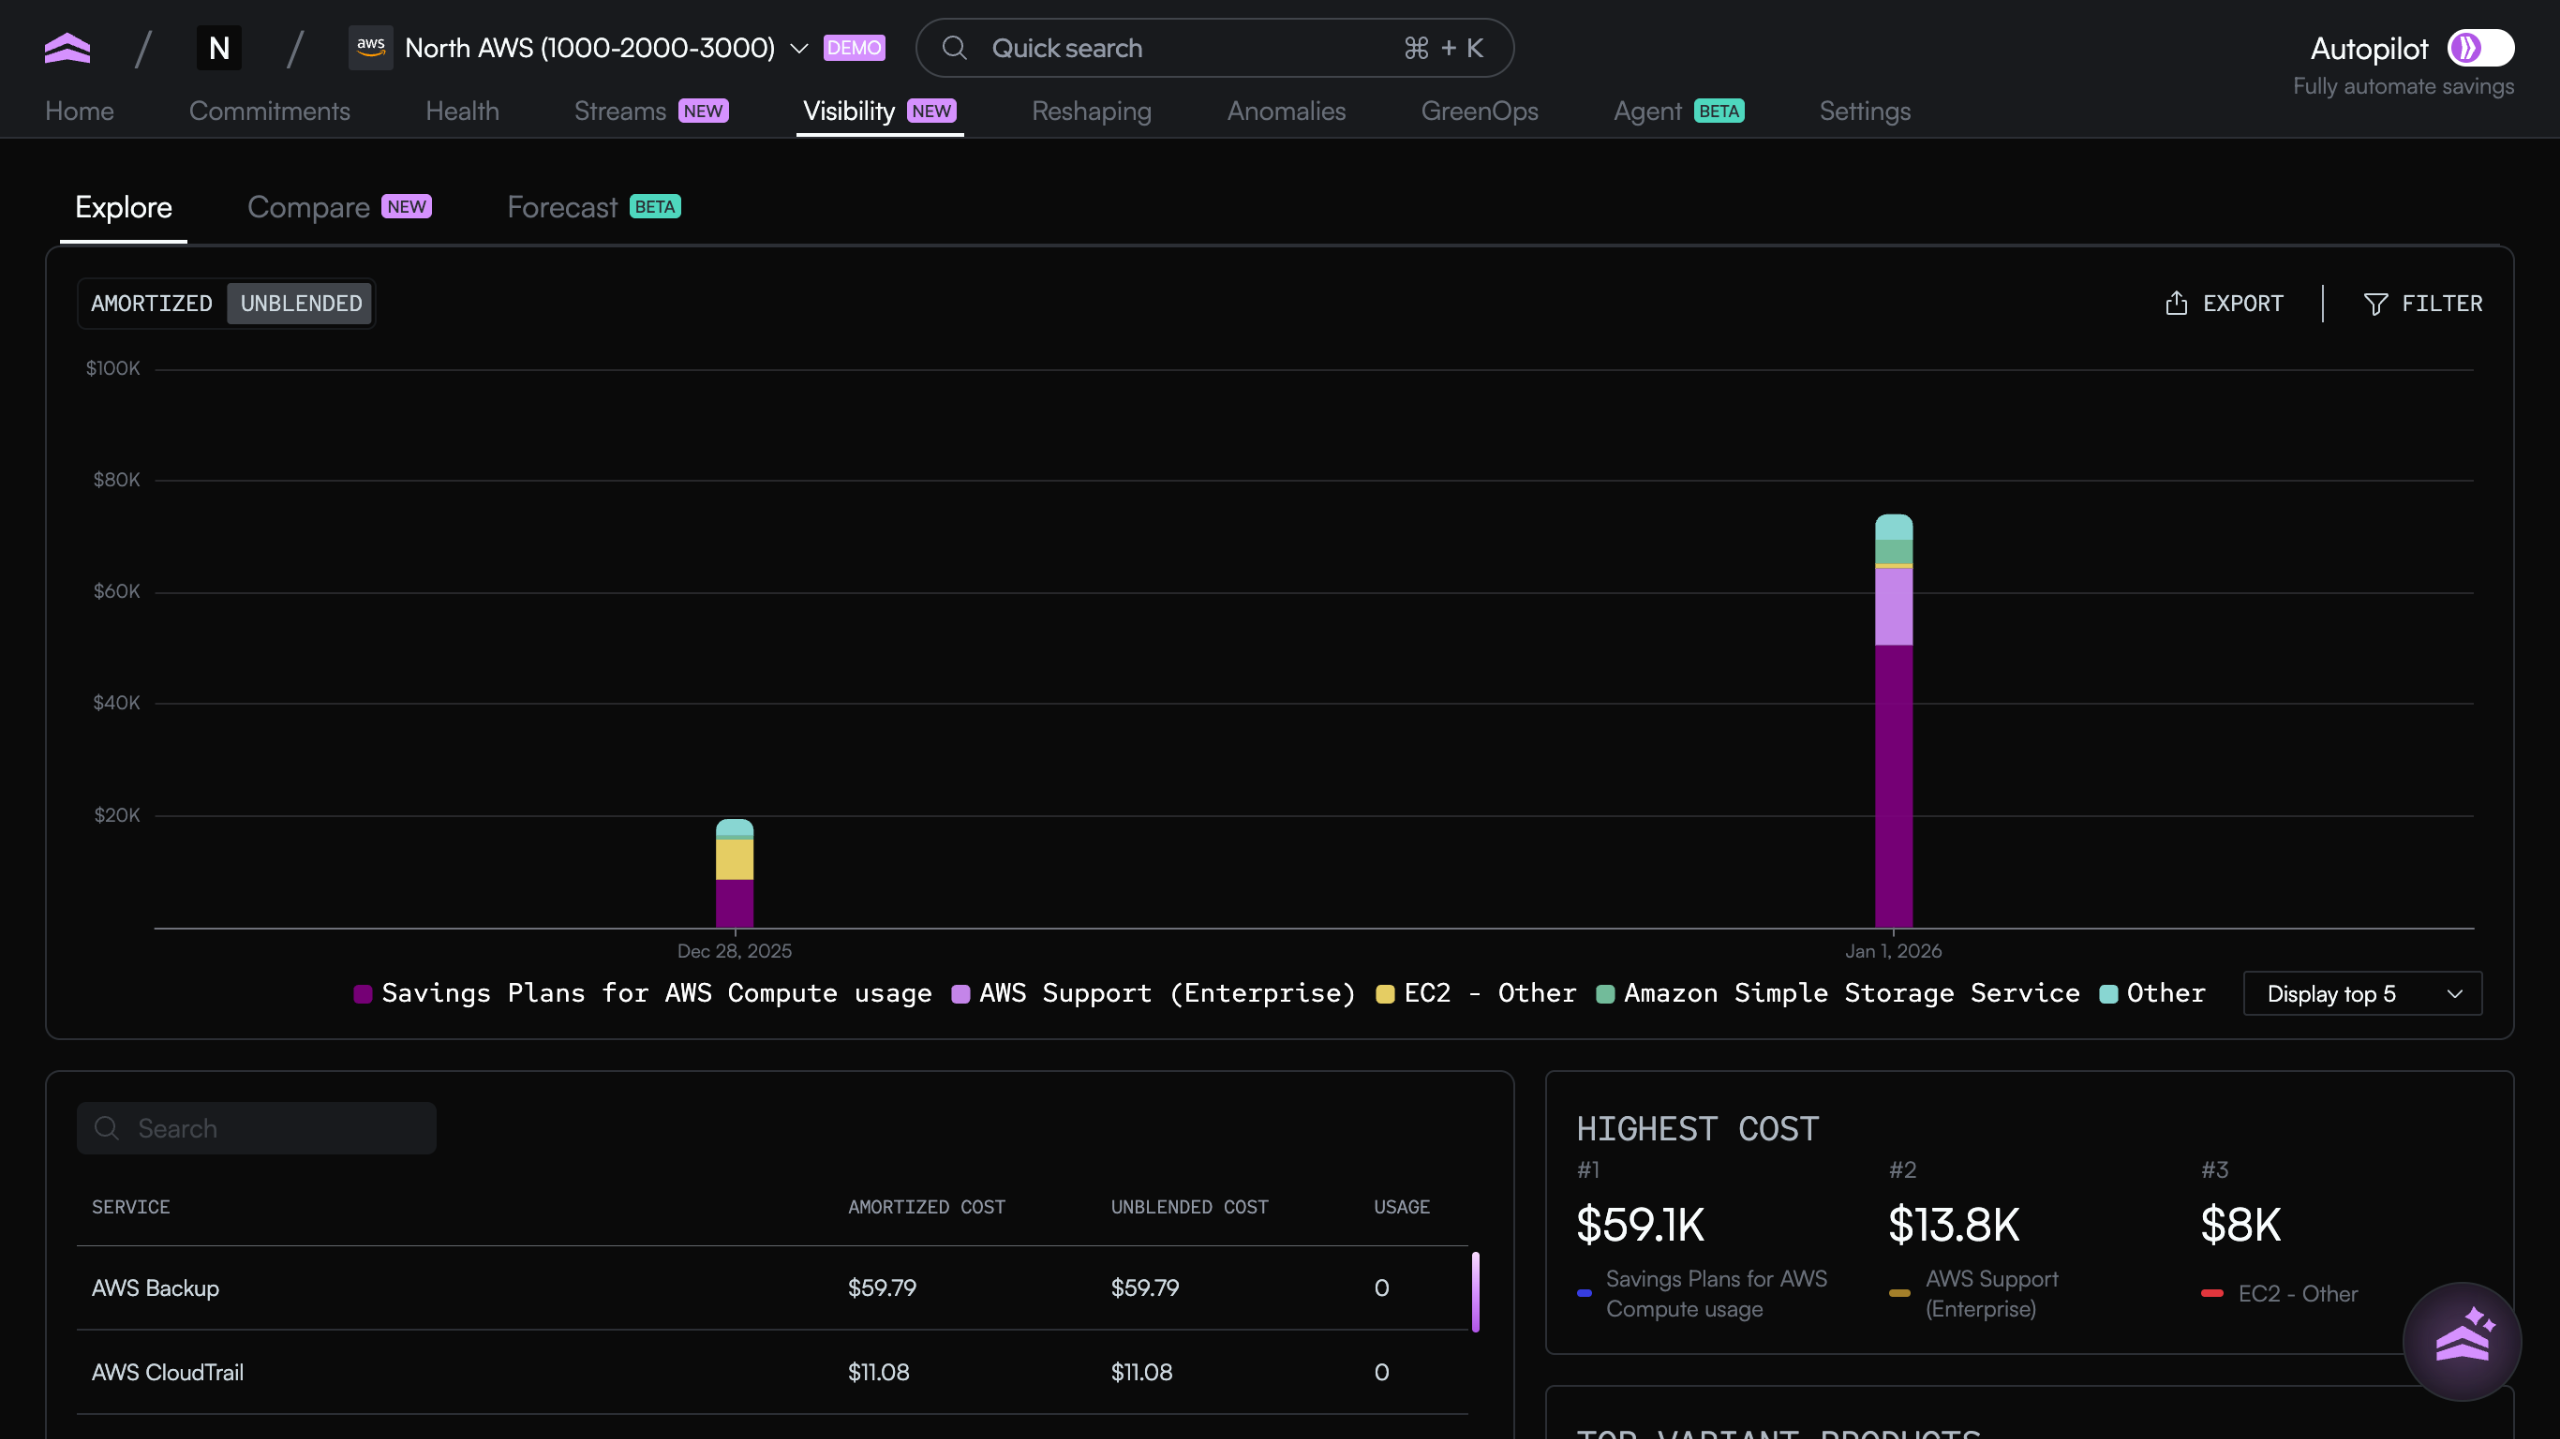This screenshot has height=1439, width=2560.
Task: Click the magnifier icon in service Search
Action: [x=107, y=1128]
